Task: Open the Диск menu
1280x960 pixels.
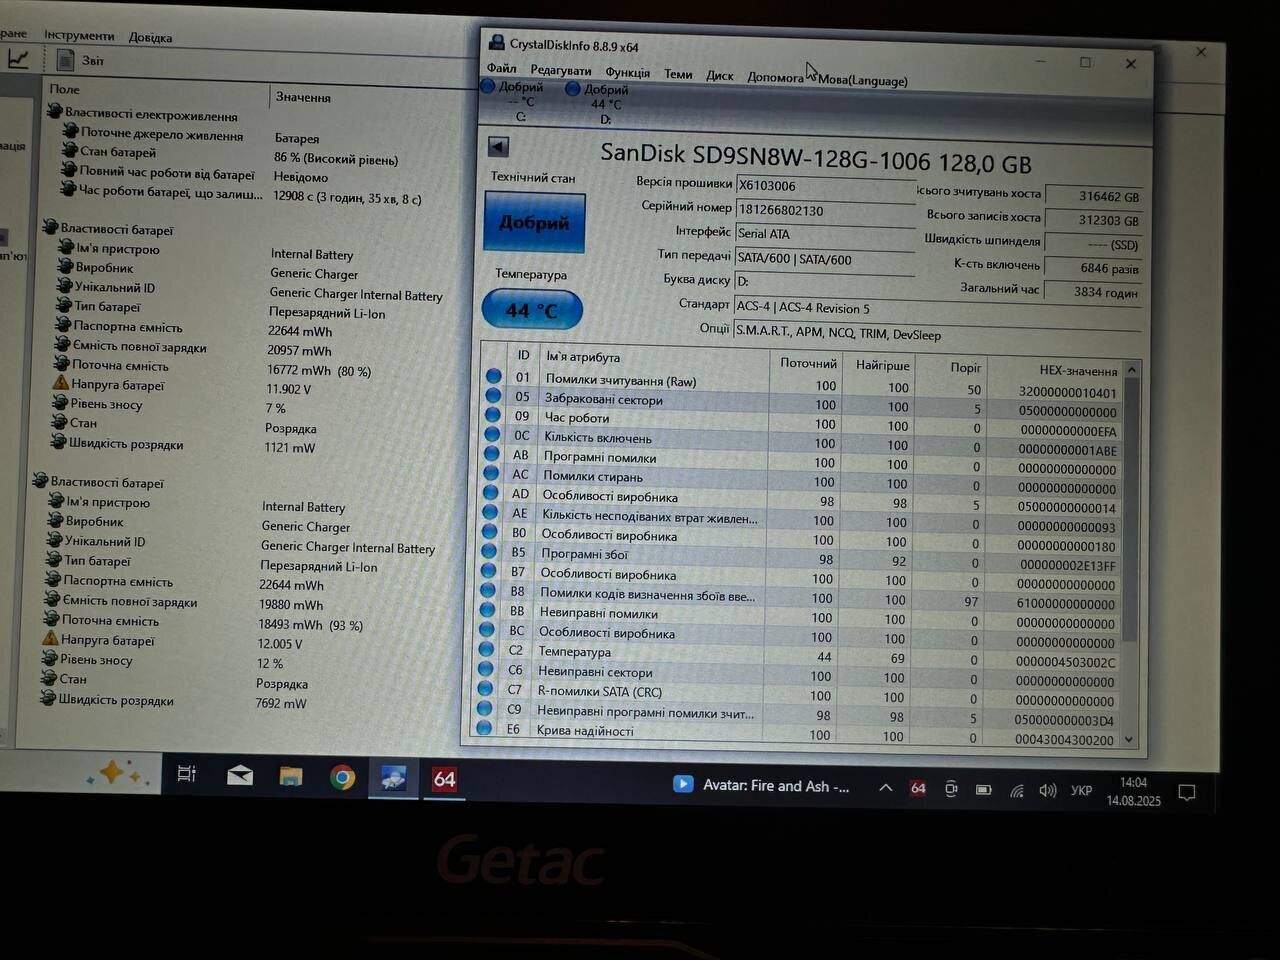Action: 719,75
